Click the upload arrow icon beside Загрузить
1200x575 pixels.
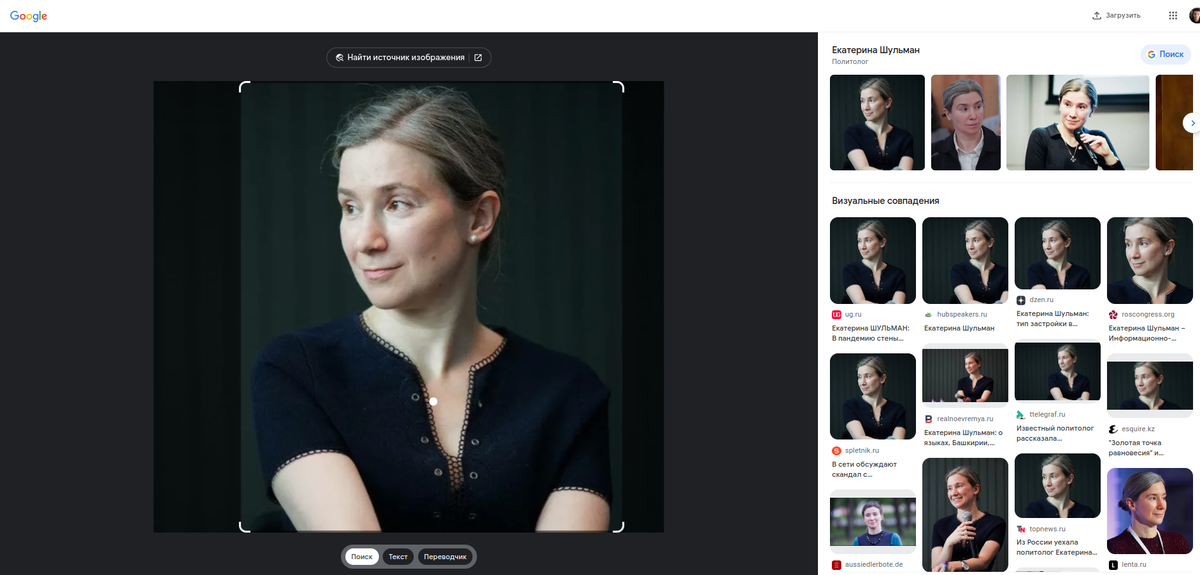[1097, 15]
